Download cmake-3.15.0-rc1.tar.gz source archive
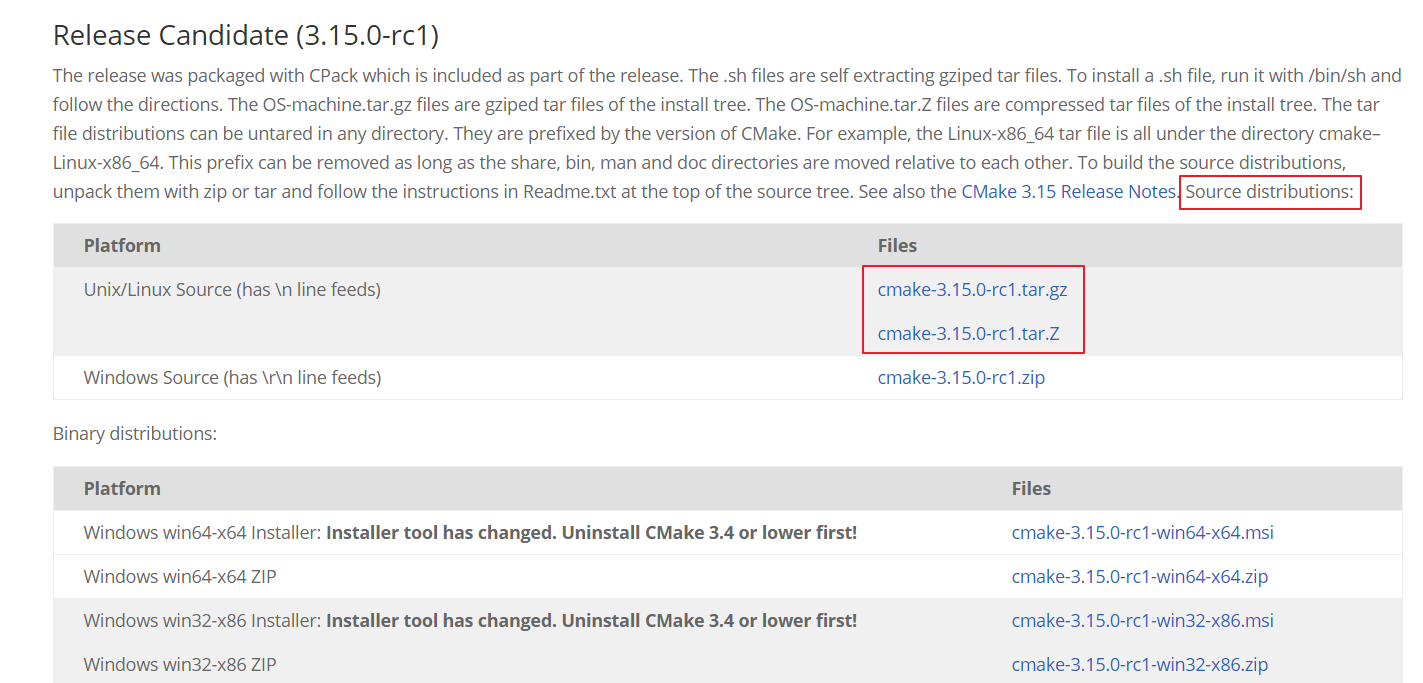This screenshot has width=1423, height=683. coord(972,289)
